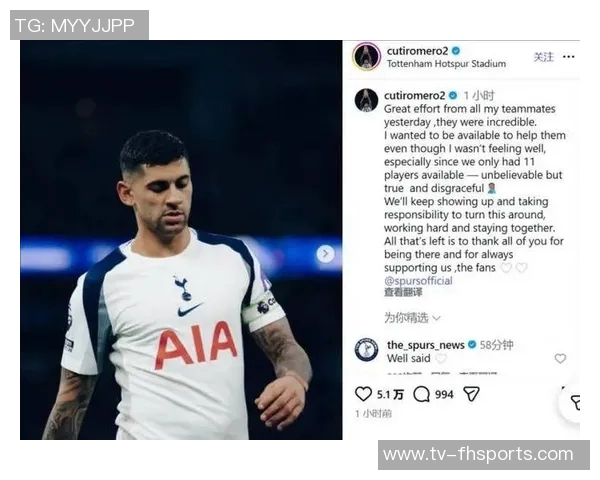Open the three-dot more options menu
The width and height of the screenshot is (600, 480).
[x=569, y=57]
